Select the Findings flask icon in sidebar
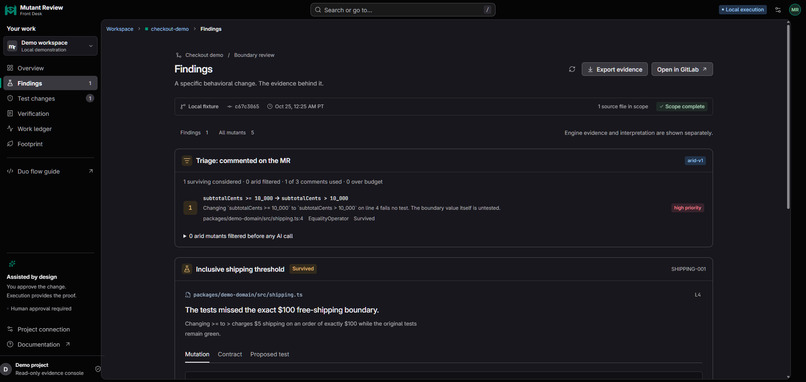The width and height of the screenshot is (806, 382). [x=10, y=83]
